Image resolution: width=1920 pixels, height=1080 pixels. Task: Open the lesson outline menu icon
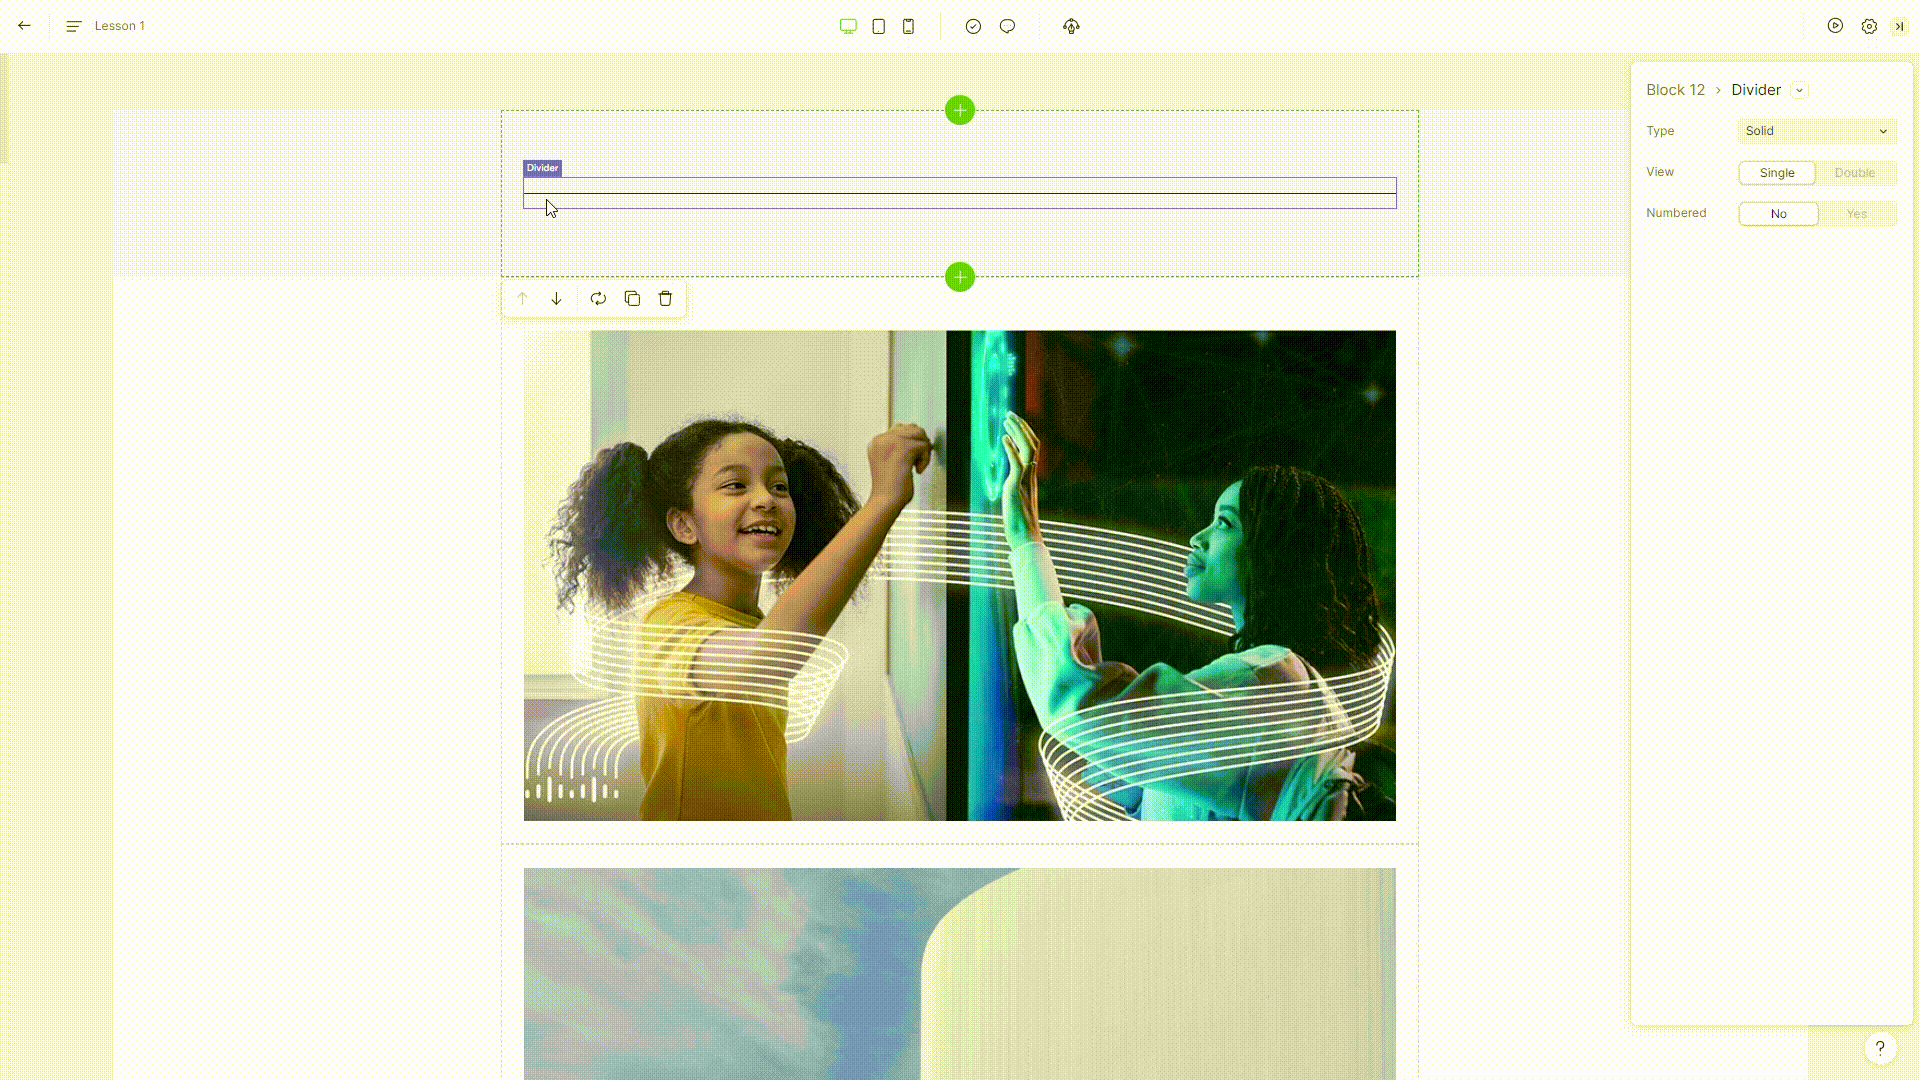coord(73,26)
